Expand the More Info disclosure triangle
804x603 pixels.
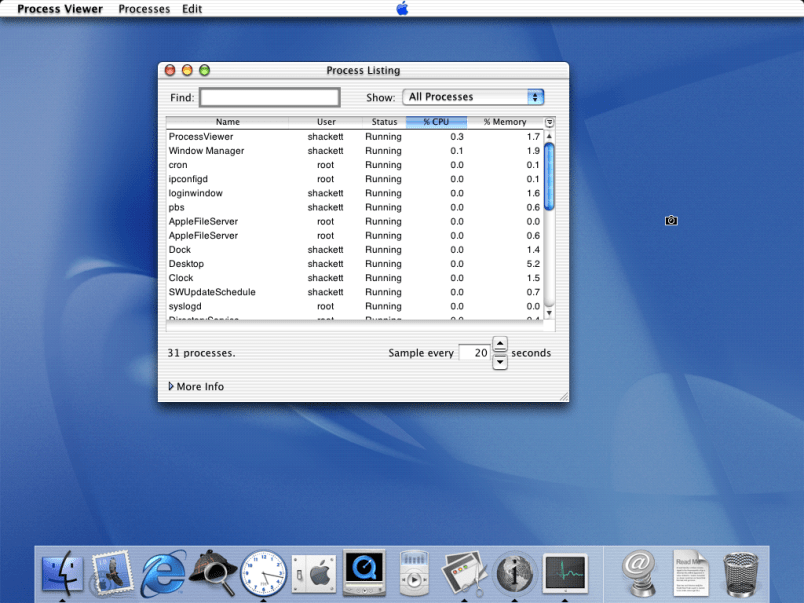pyautogui.click(x=171, y=387)
